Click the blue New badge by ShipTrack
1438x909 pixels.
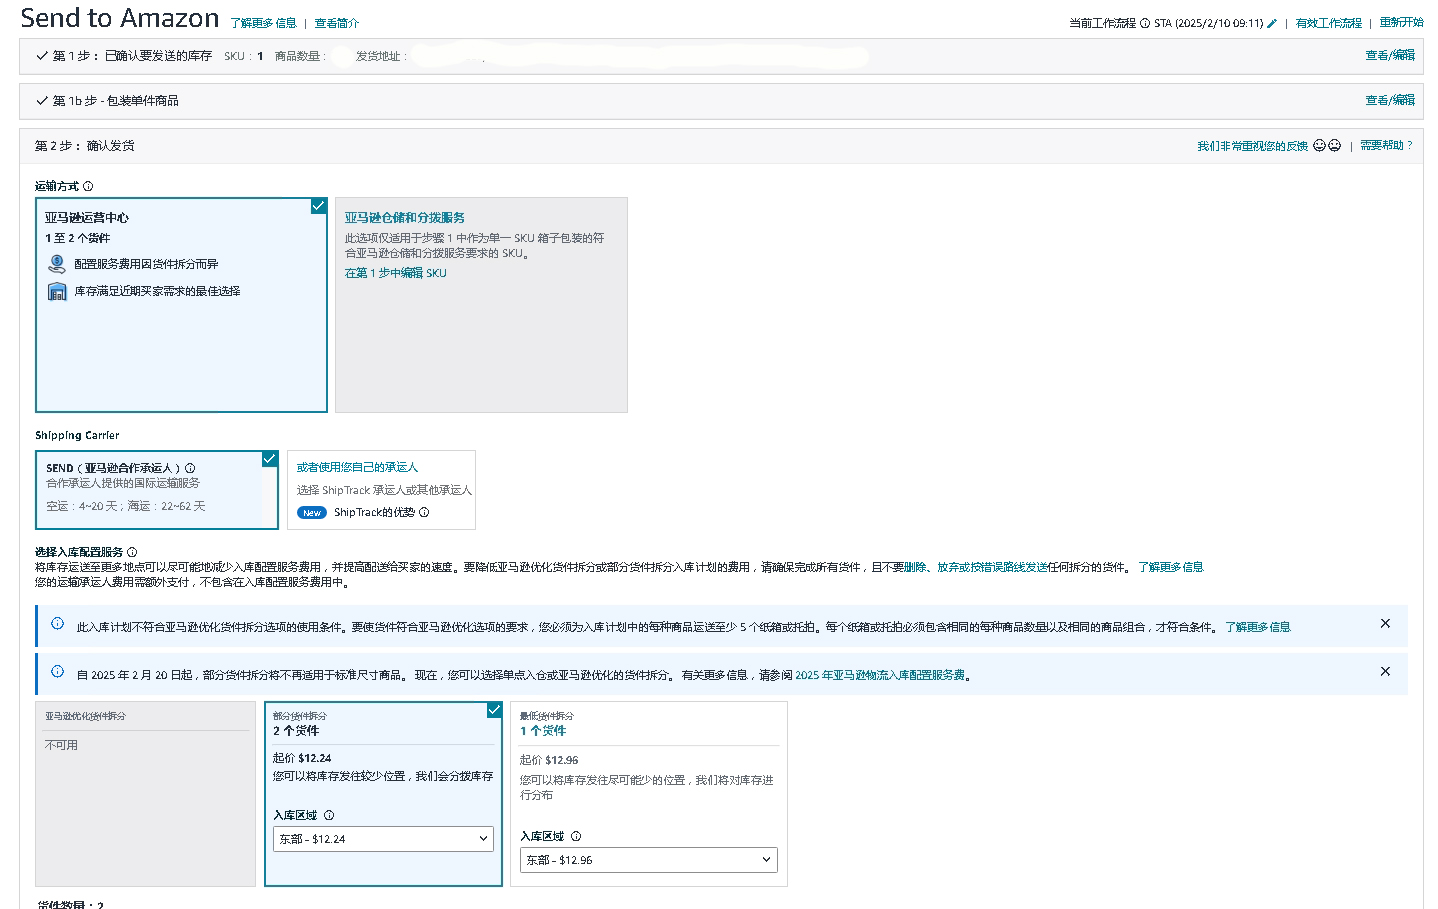tap(312, 512)
